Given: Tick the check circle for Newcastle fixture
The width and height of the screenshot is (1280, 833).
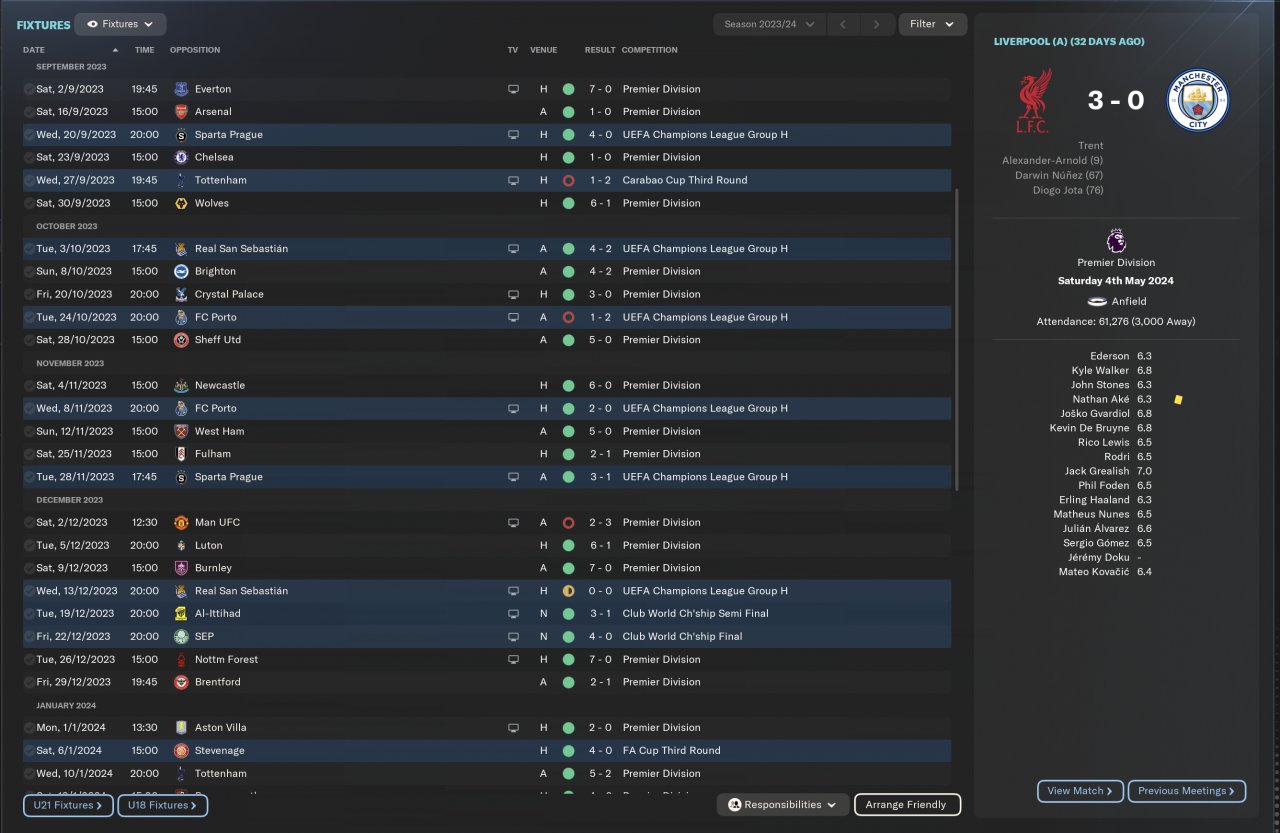Looking at the screenshot, I should [30, 385].
